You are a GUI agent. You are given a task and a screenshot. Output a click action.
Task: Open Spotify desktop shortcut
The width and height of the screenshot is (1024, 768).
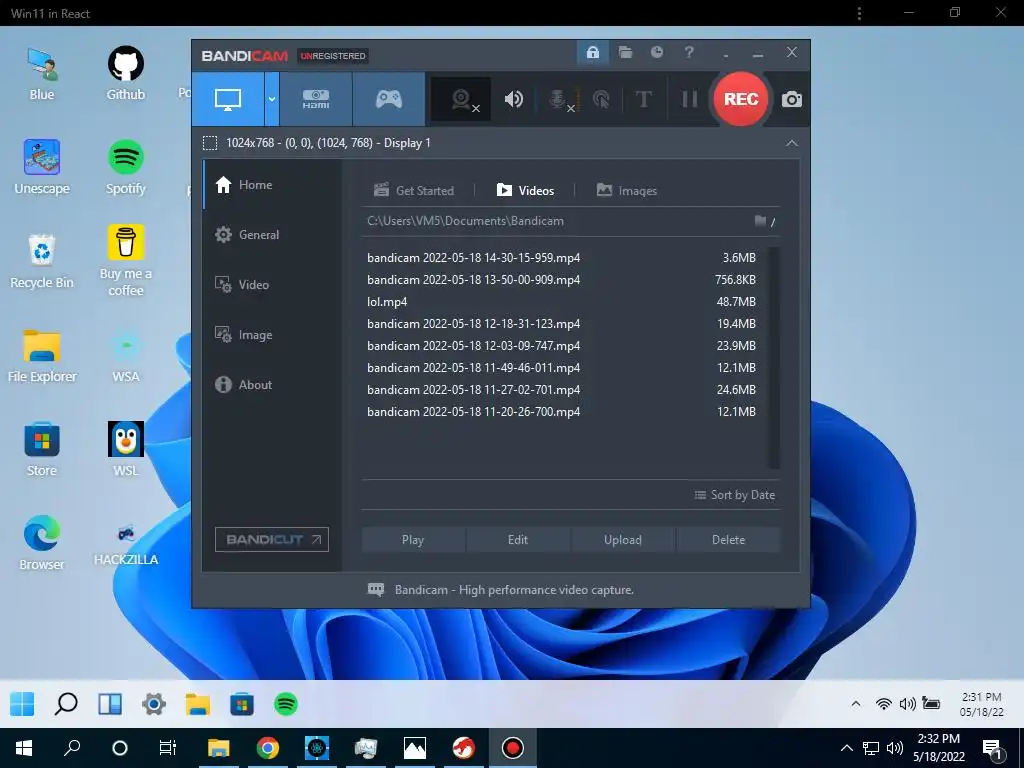[125, 168]
